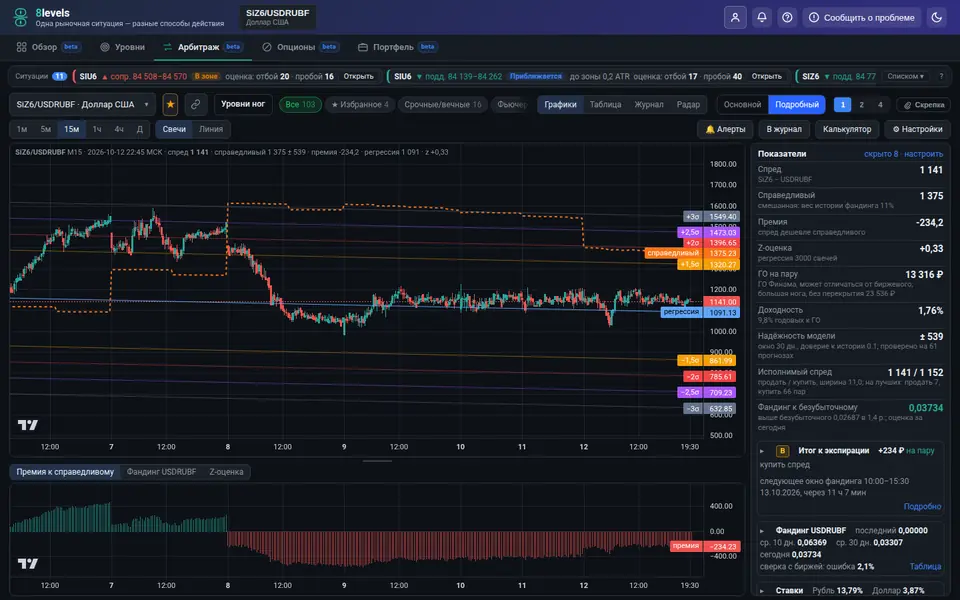Image resolution: width=960 pixels, height=600 pixels.
Task: Click the TradingView logo on main chart
Action: (28, 424)
